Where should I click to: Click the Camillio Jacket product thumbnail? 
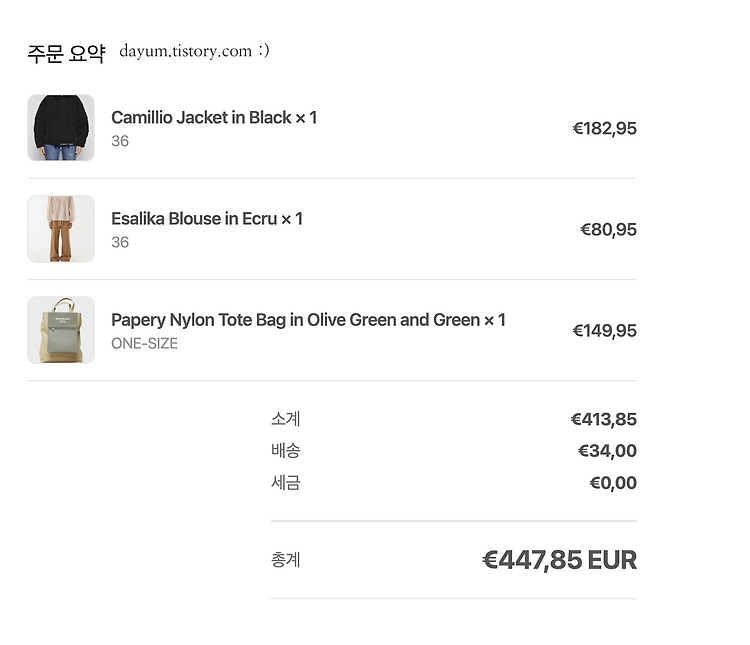(61, 128)
